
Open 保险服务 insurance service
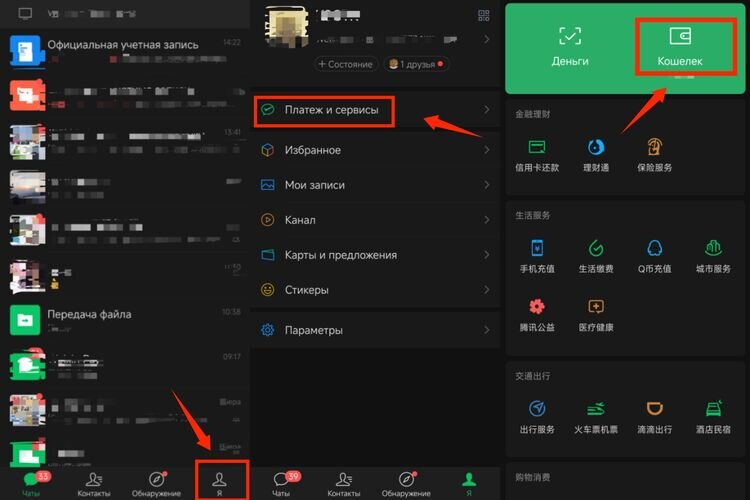654,155
